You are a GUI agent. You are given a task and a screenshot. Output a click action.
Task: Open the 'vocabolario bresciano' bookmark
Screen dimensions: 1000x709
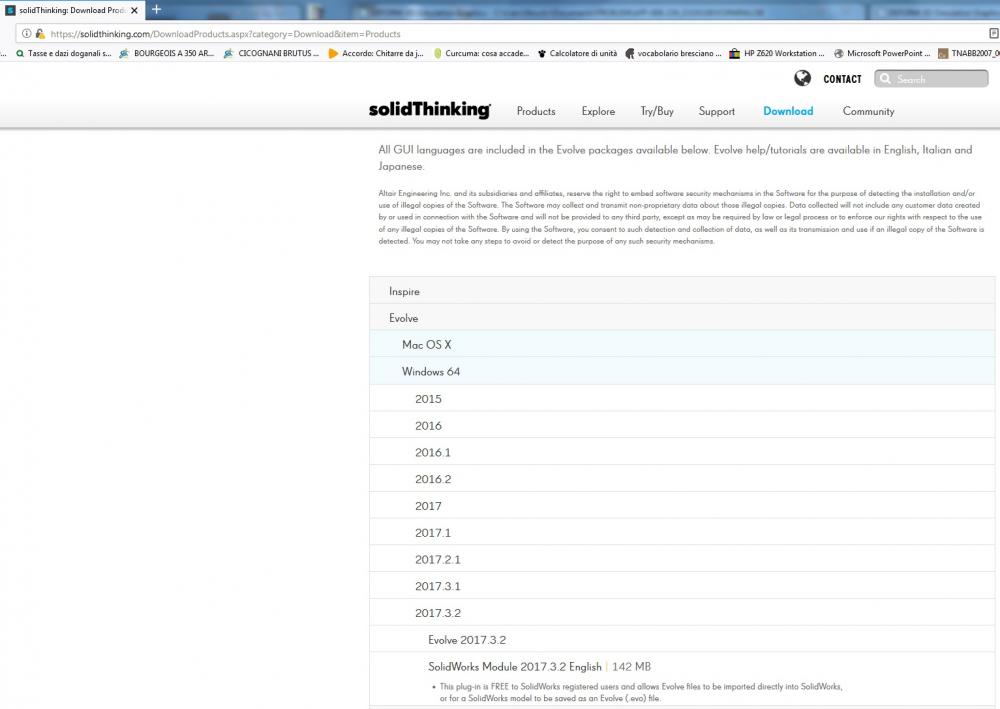673,54
